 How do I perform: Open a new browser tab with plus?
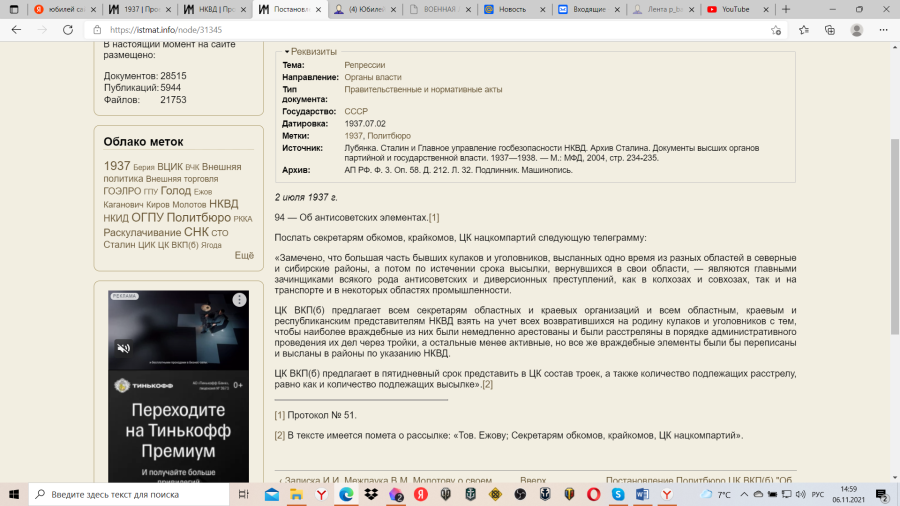pos(786,9)
